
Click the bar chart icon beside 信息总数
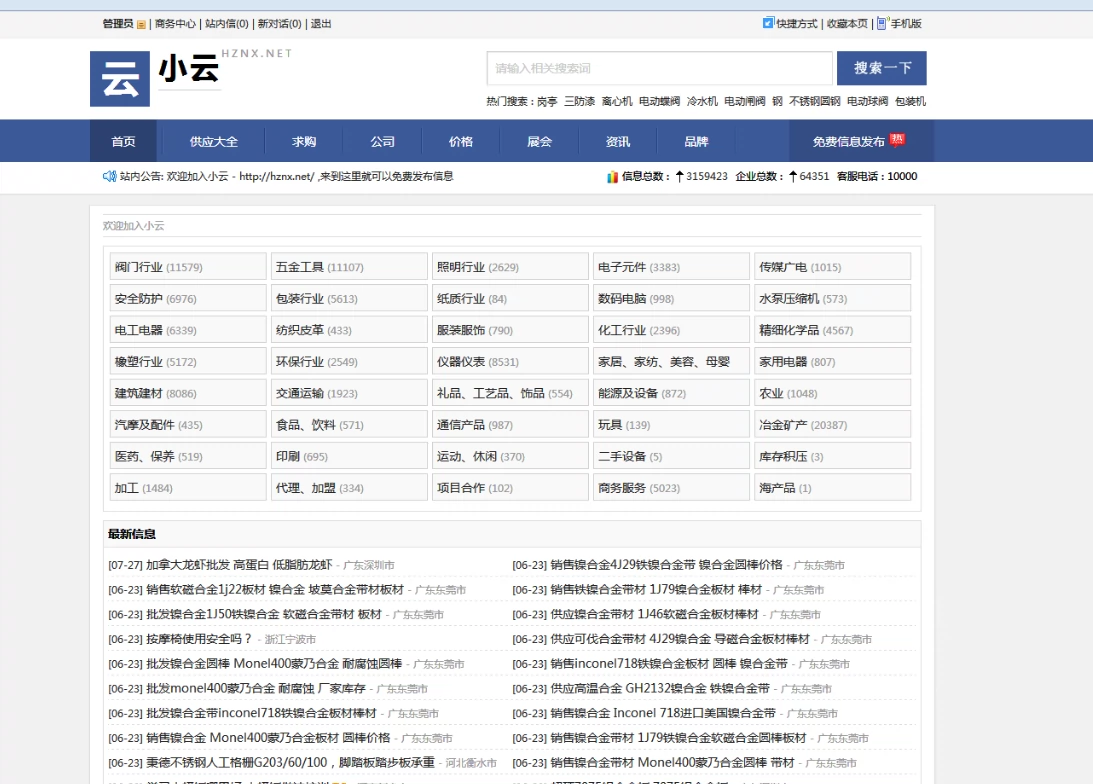(x=612, y=177)
